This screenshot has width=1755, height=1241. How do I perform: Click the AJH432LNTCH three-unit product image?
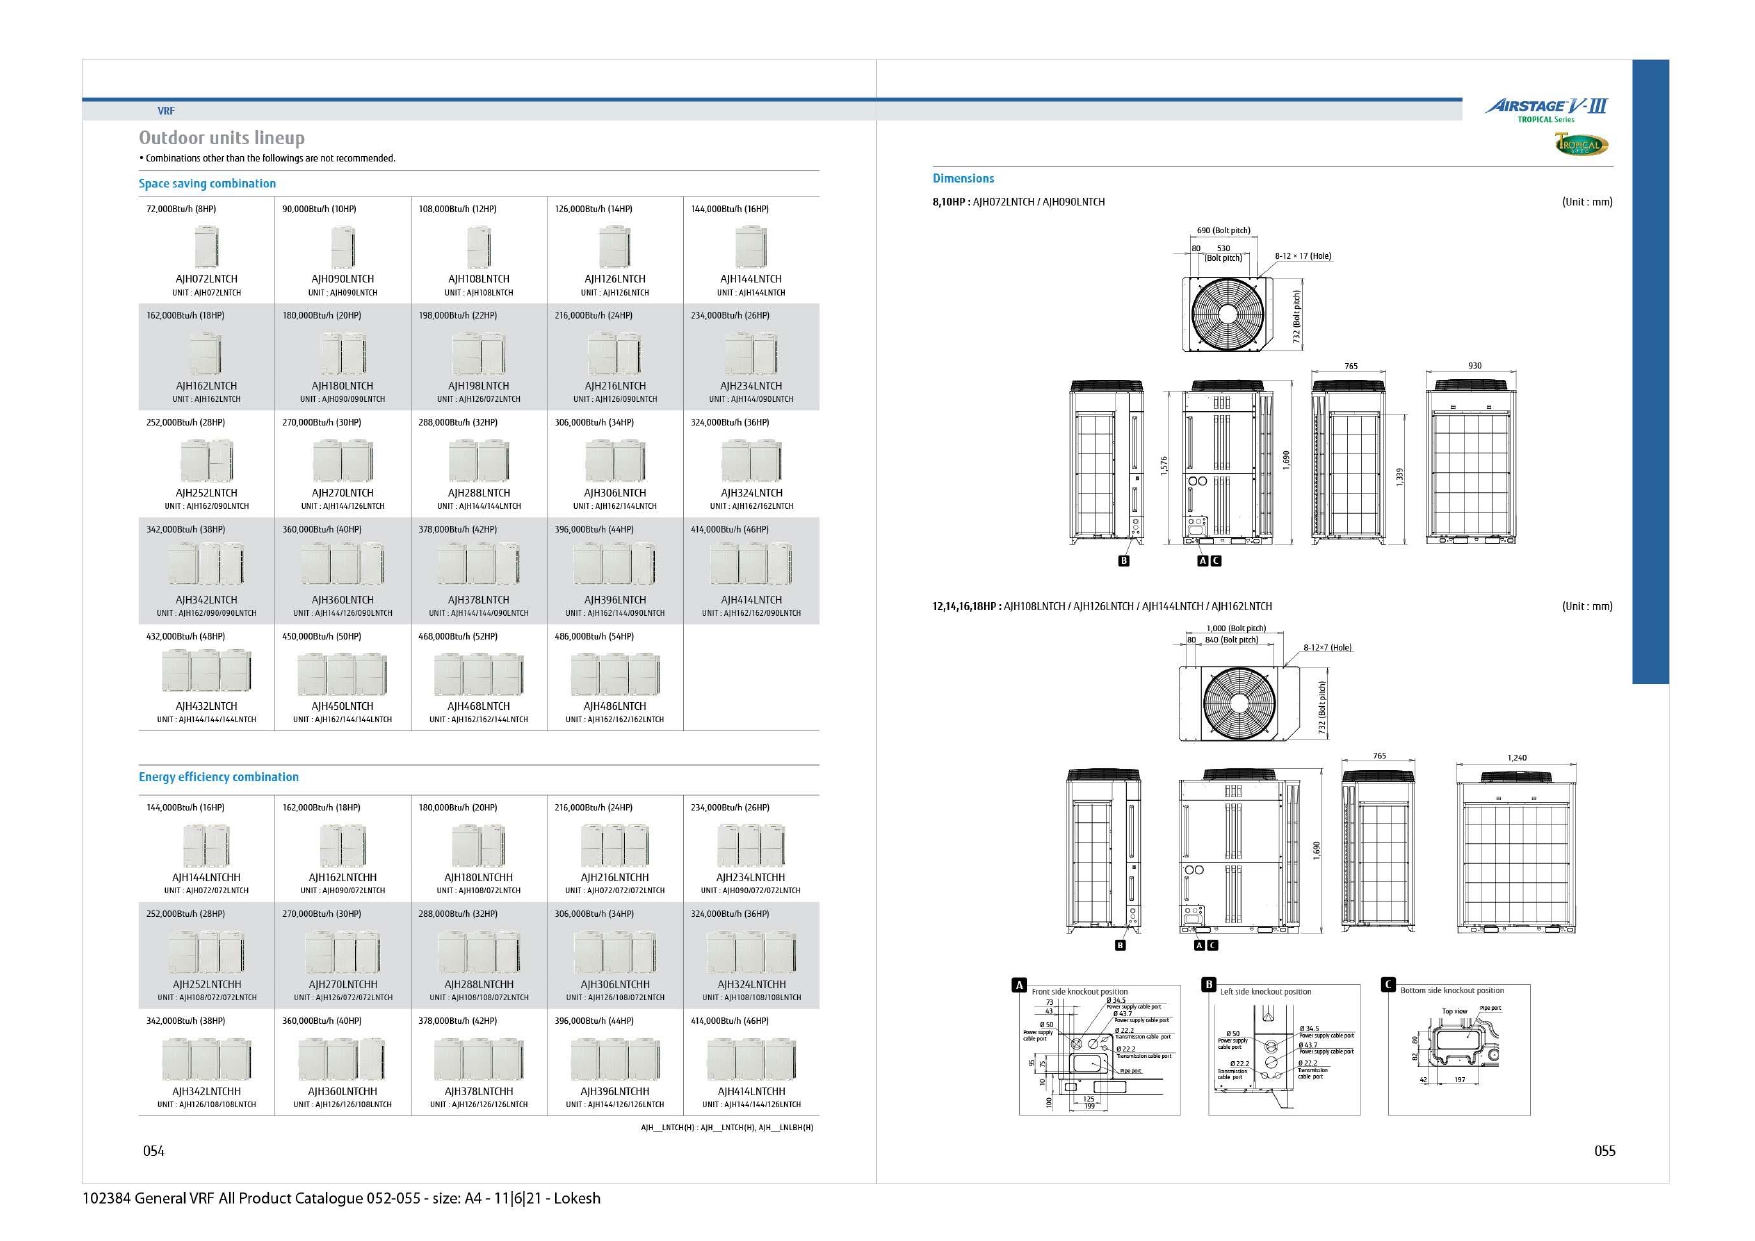pos(206,671)
